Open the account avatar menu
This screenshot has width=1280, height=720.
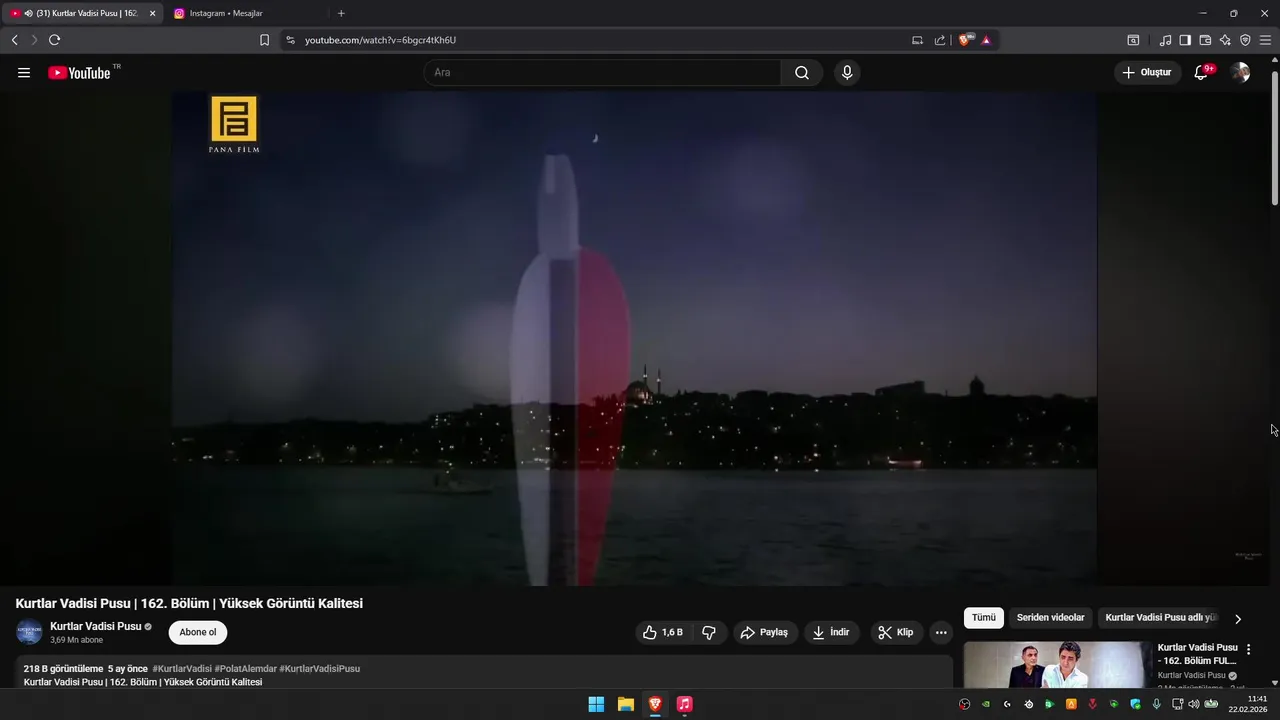[x=1240, y=73]
